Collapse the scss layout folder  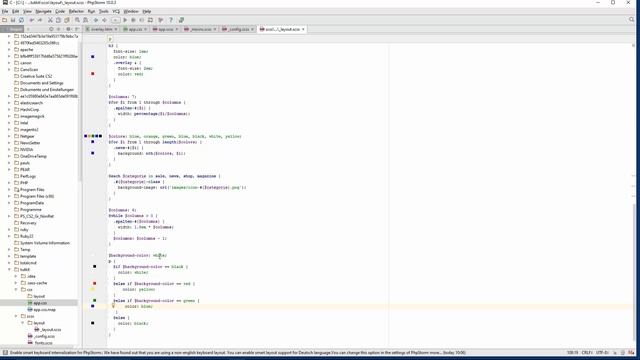coord(22,323)
